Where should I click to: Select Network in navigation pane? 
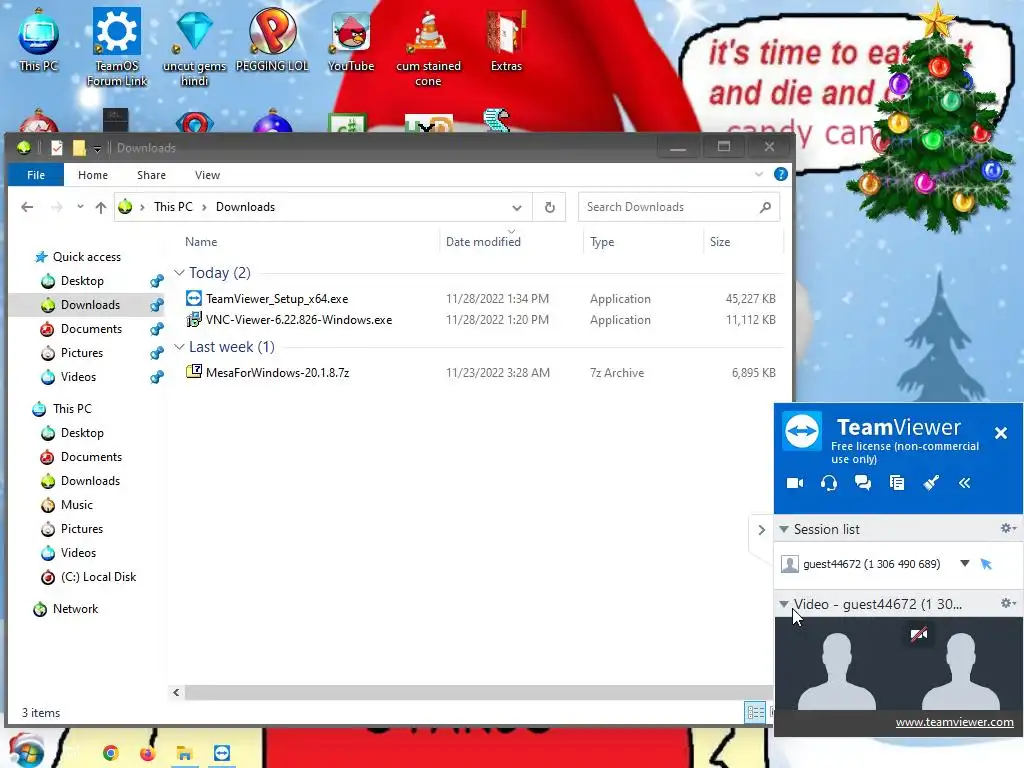click(75, 609)
